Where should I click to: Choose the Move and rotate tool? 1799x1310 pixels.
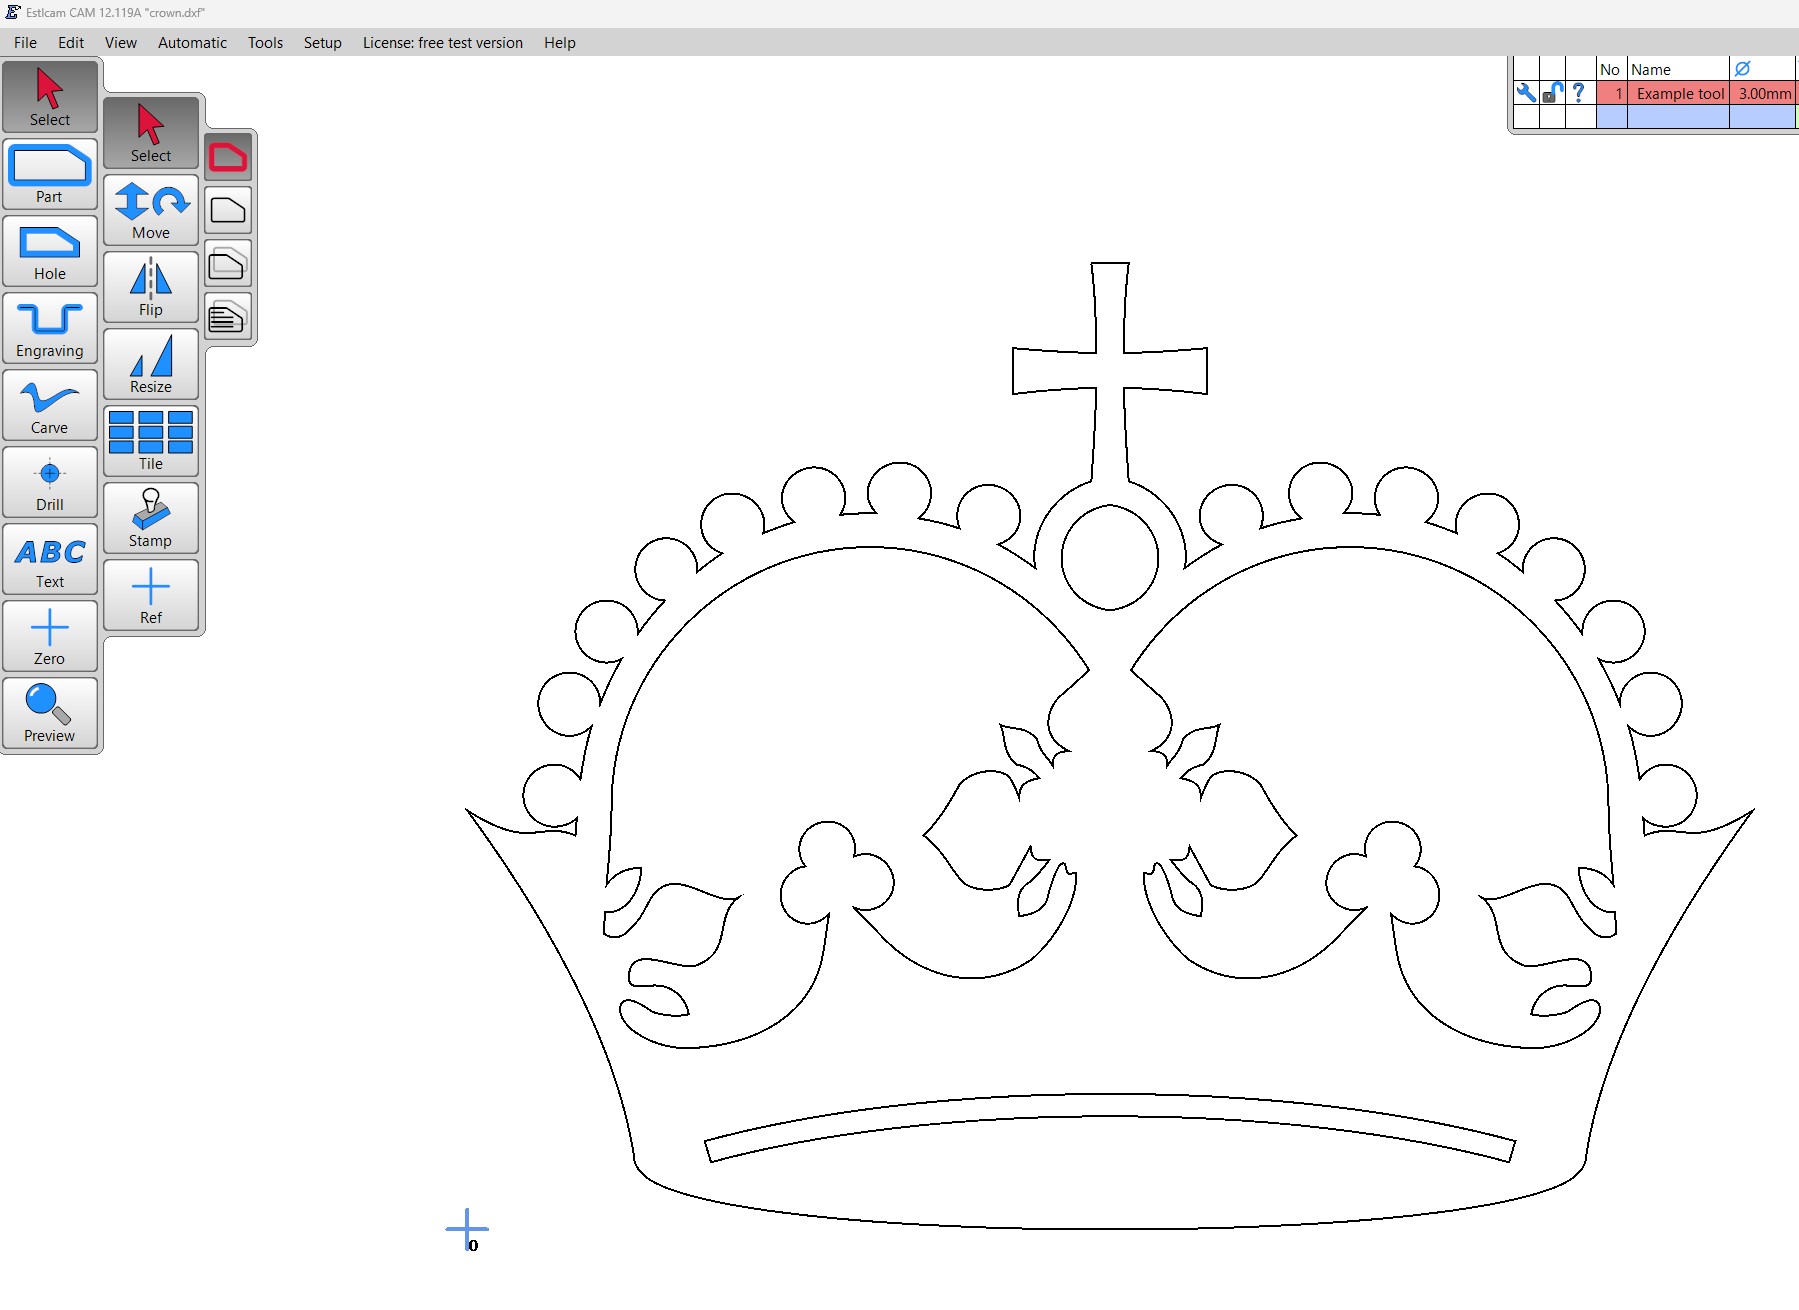(151, 209)
